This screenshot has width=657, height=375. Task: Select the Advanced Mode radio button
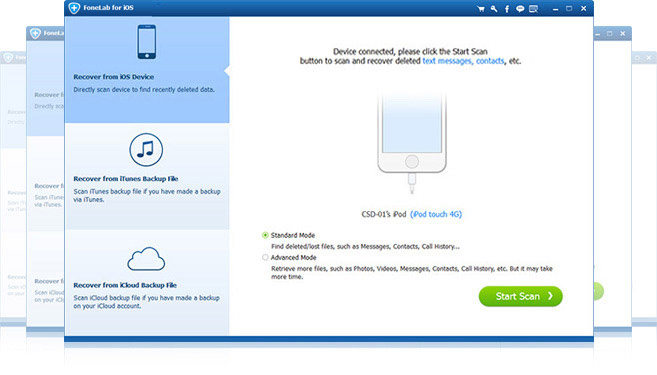pyautogui.click(x=265, y=257)
